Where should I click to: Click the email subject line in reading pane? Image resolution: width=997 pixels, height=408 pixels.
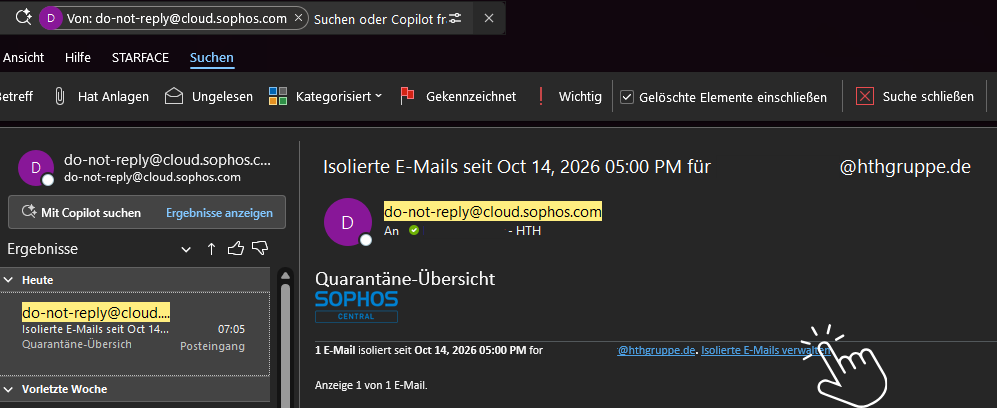click(647, 167)
